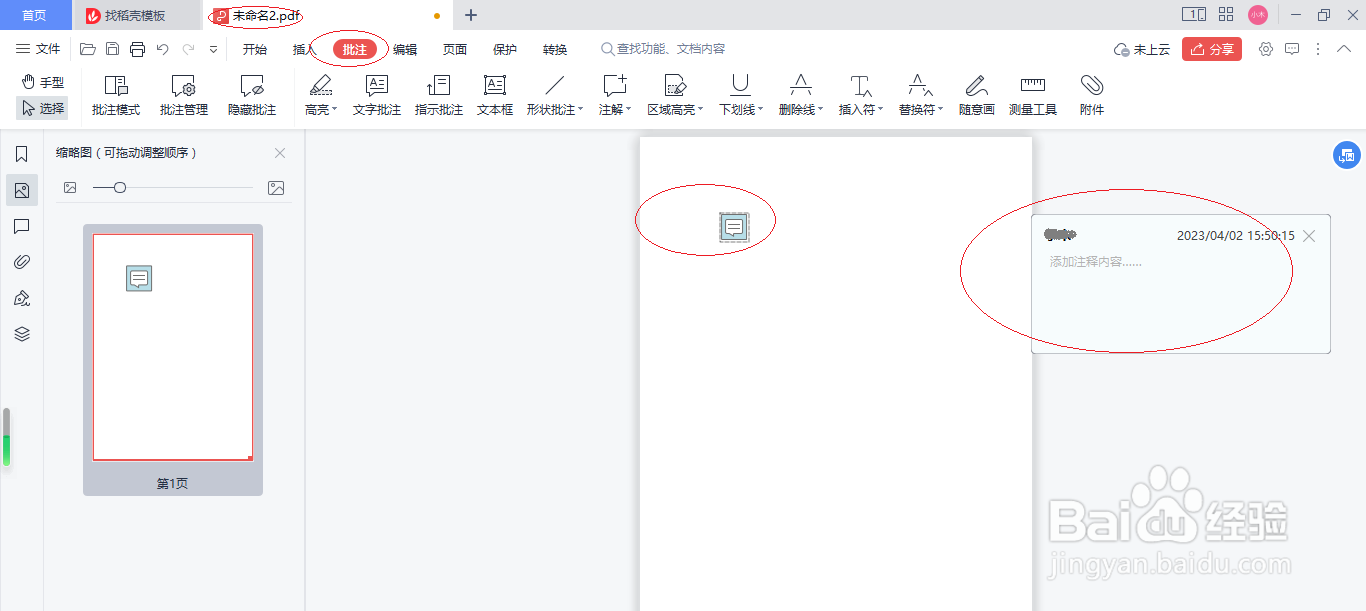This screenshot has height=611, width=1366.
Task: Open the feedback chat icon
Action: 1292,49
